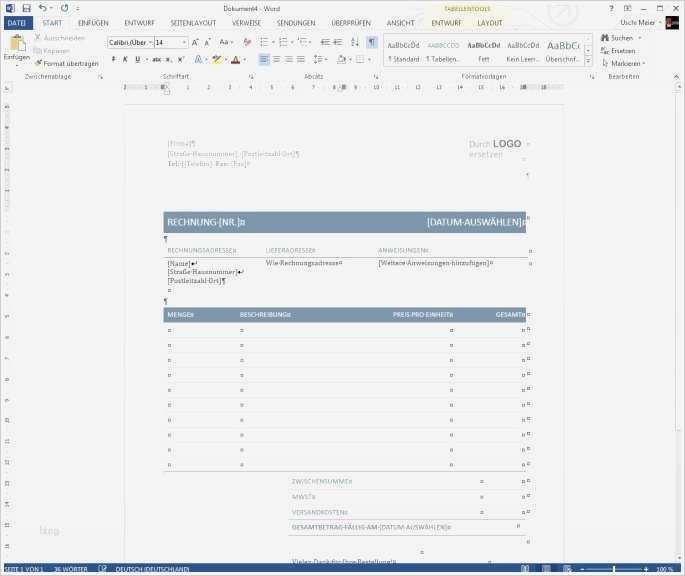Open the font size dropdown showing 14
685x576 pixels.
pos(184,42)
